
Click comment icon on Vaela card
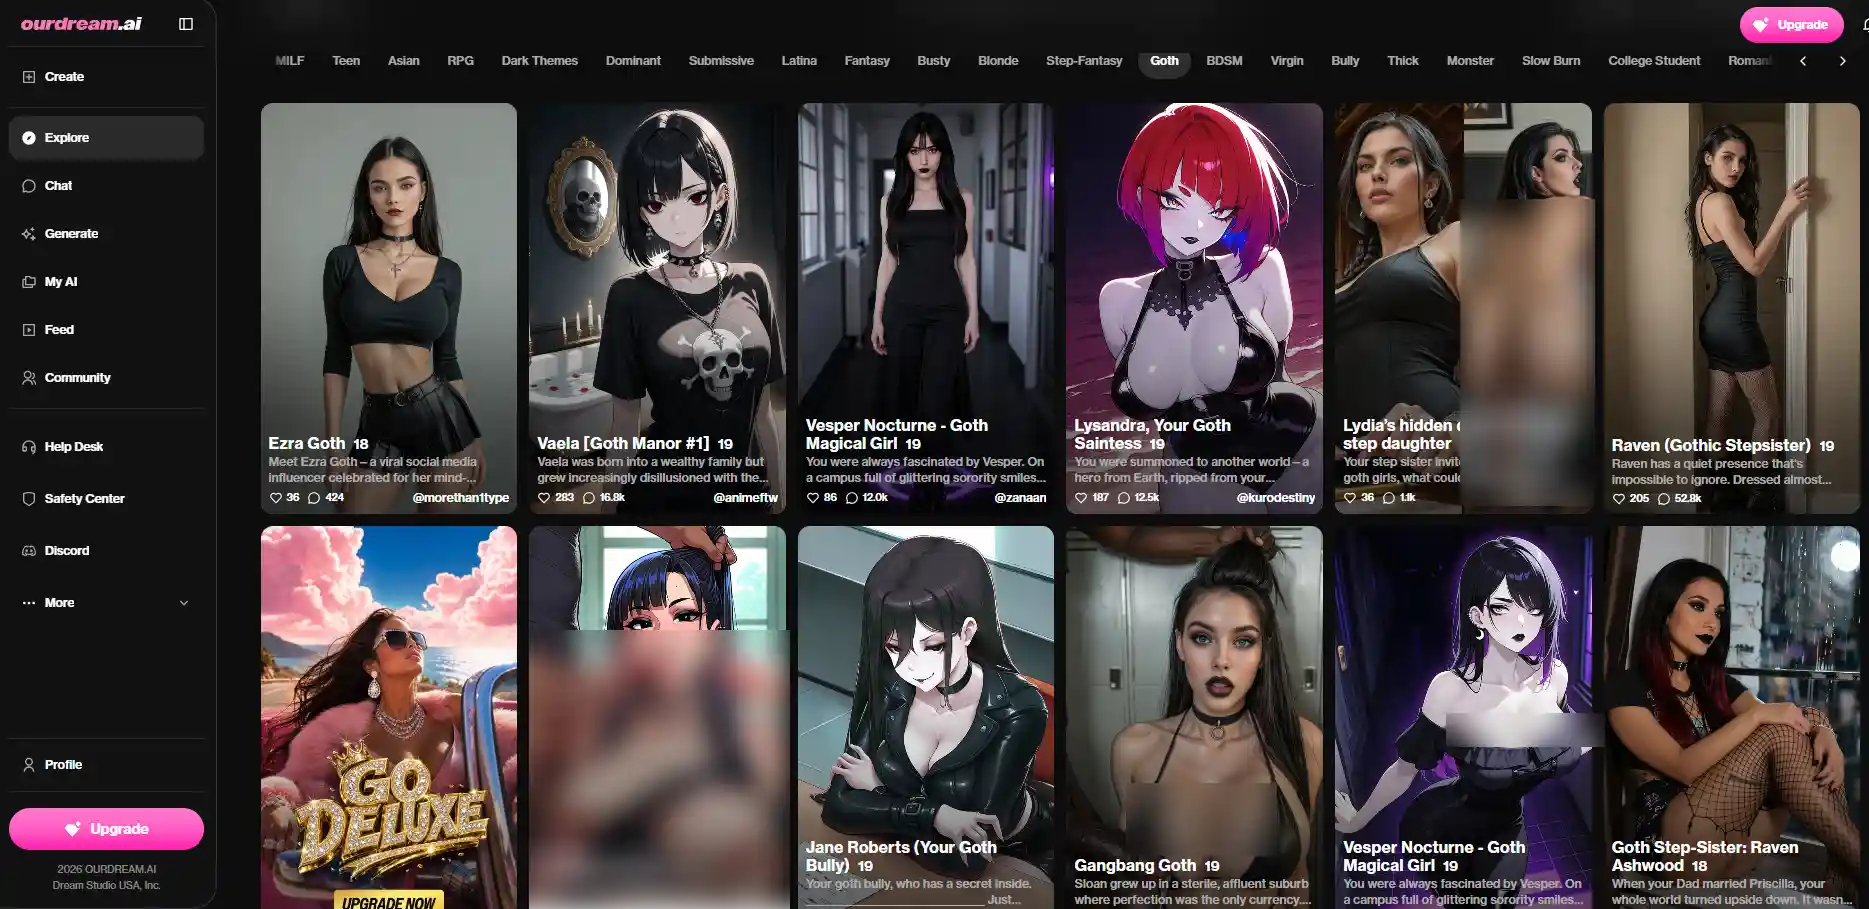click(589, 497)
